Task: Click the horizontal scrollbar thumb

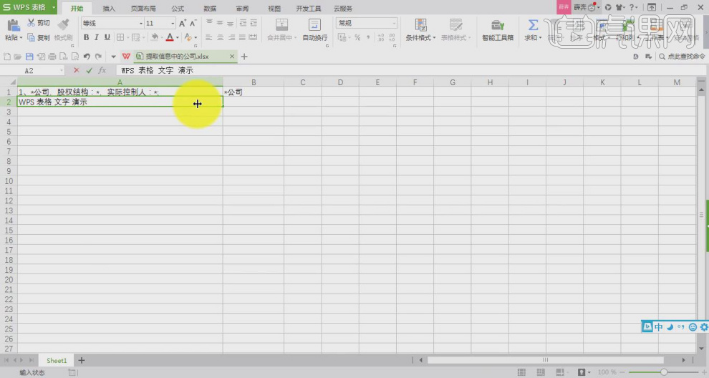Action: (x=545, y=360)
